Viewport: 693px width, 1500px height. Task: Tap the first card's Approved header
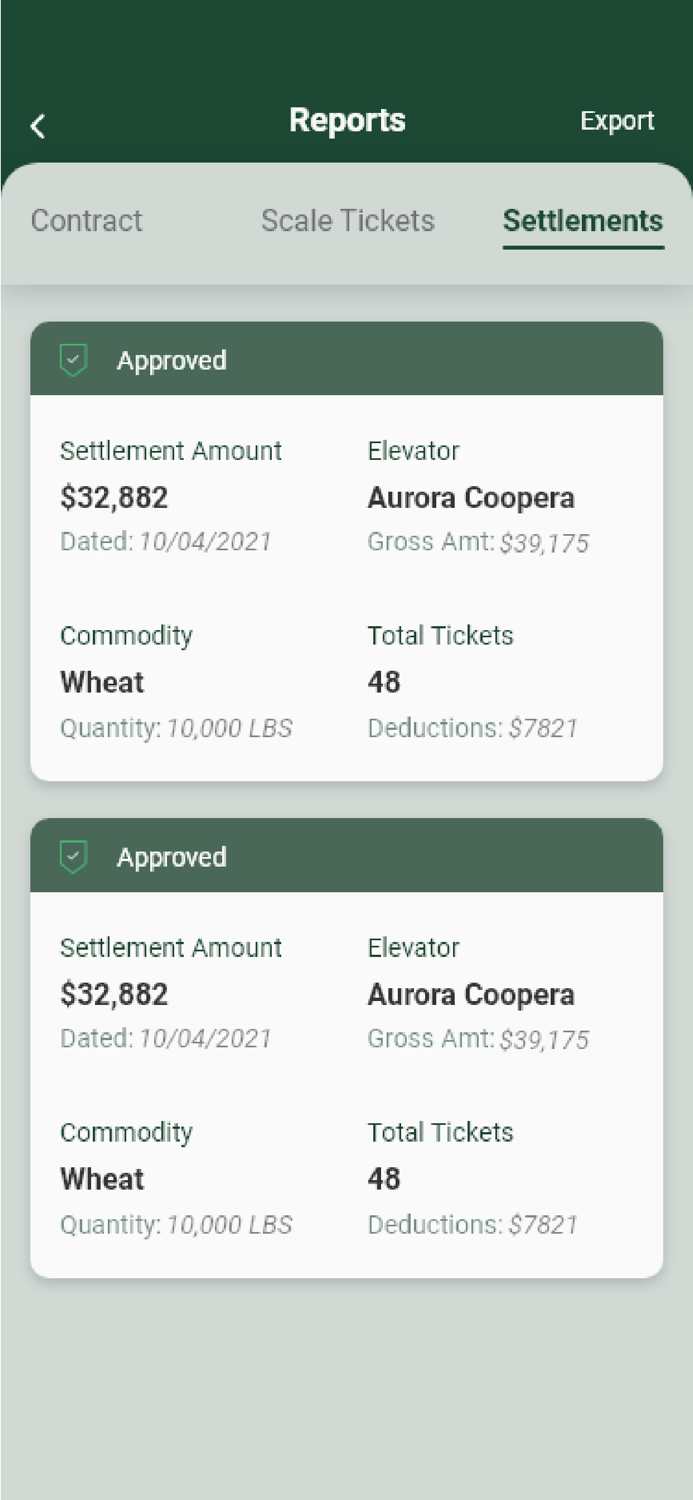(x=346, y=360)
